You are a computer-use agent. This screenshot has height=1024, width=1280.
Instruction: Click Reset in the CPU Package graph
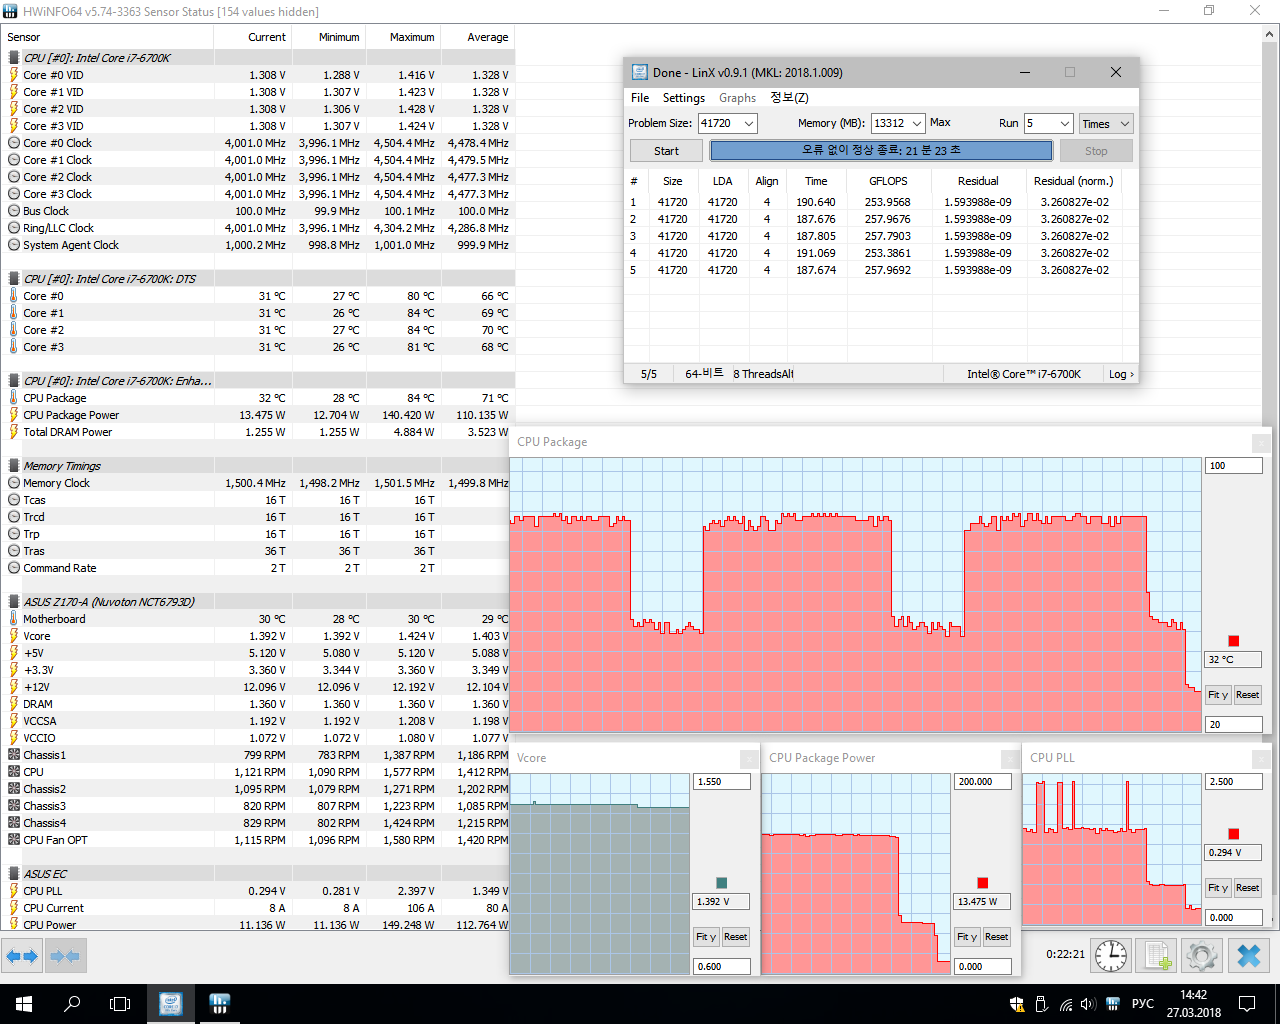click(x=1247, y=695)
